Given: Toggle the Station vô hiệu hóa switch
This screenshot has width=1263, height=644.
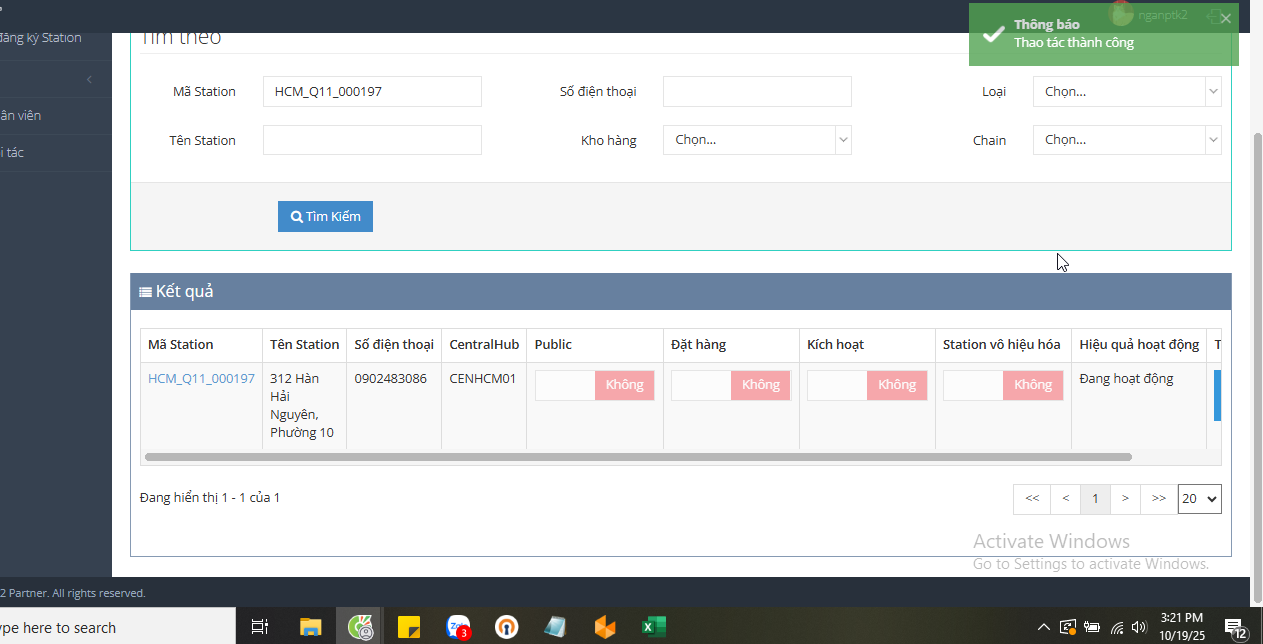Looking at the screenshot, I should point(1003,385).
